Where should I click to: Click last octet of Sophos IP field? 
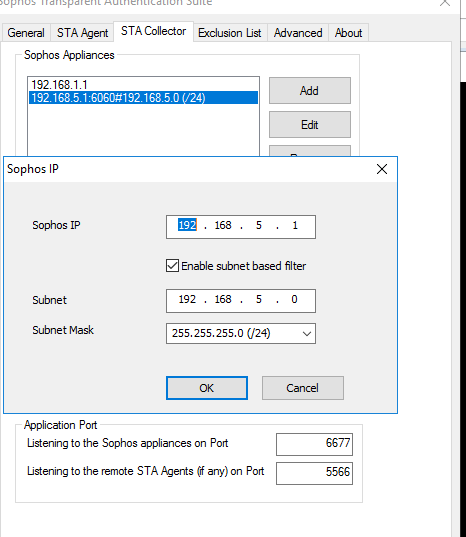click(295, 225)
